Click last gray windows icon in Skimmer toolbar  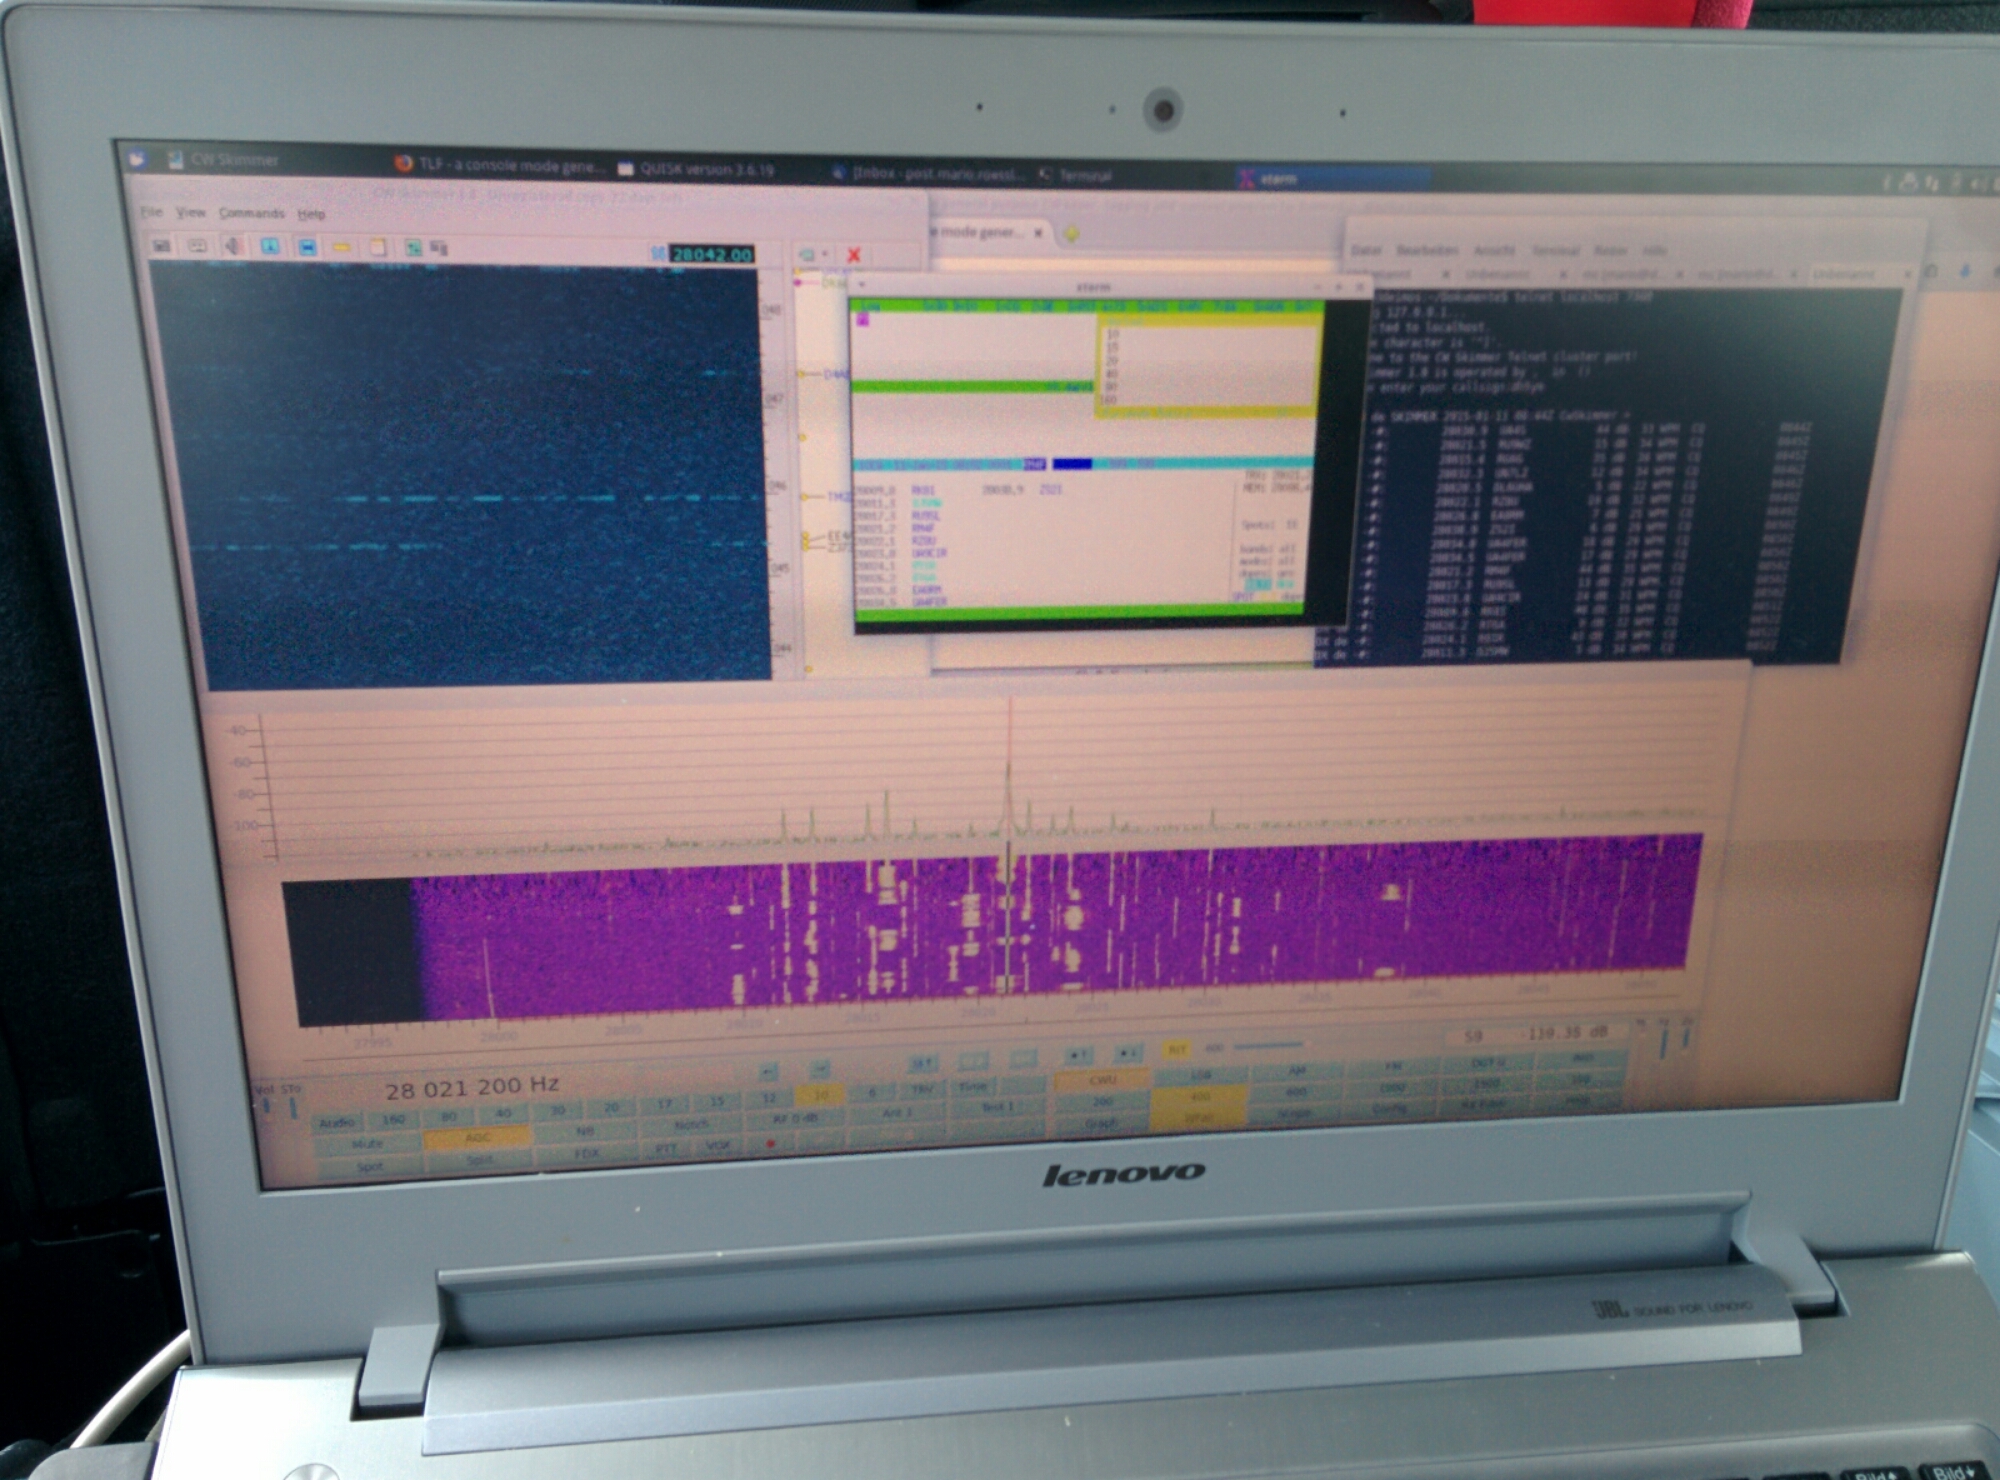[439, 247]
